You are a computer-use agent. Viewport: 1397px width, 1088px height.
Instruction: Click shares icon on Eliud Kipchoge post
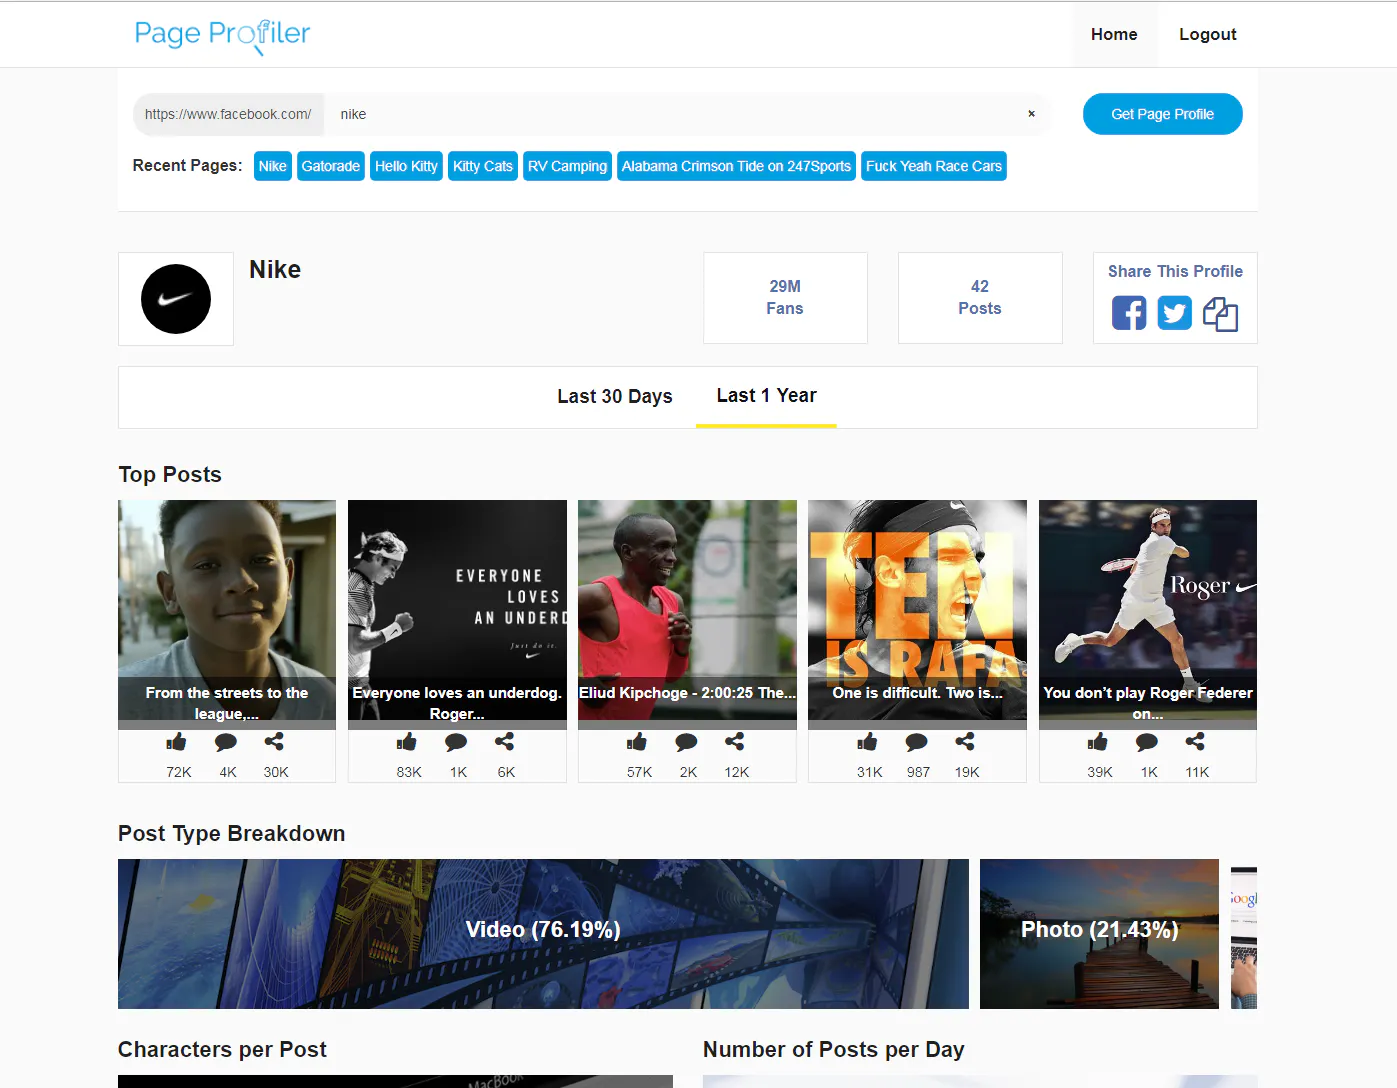(734, 742)
